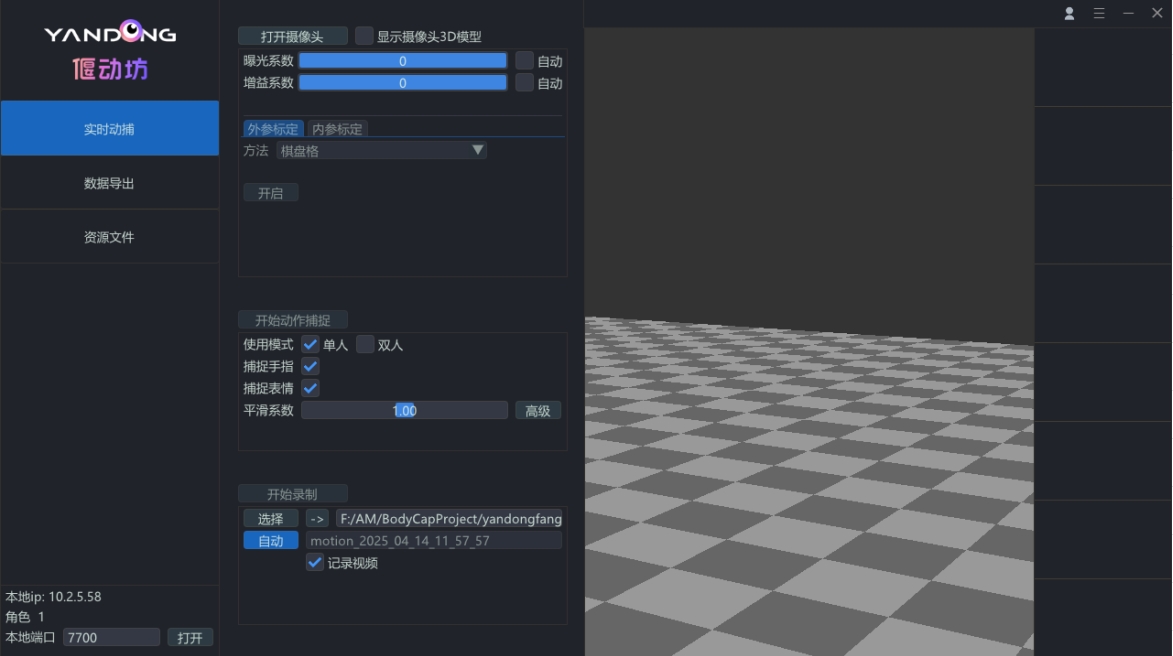Uncheck the 捕捉手指 checkbox
The image size is (1173, 656).
[x=311, y=366]
